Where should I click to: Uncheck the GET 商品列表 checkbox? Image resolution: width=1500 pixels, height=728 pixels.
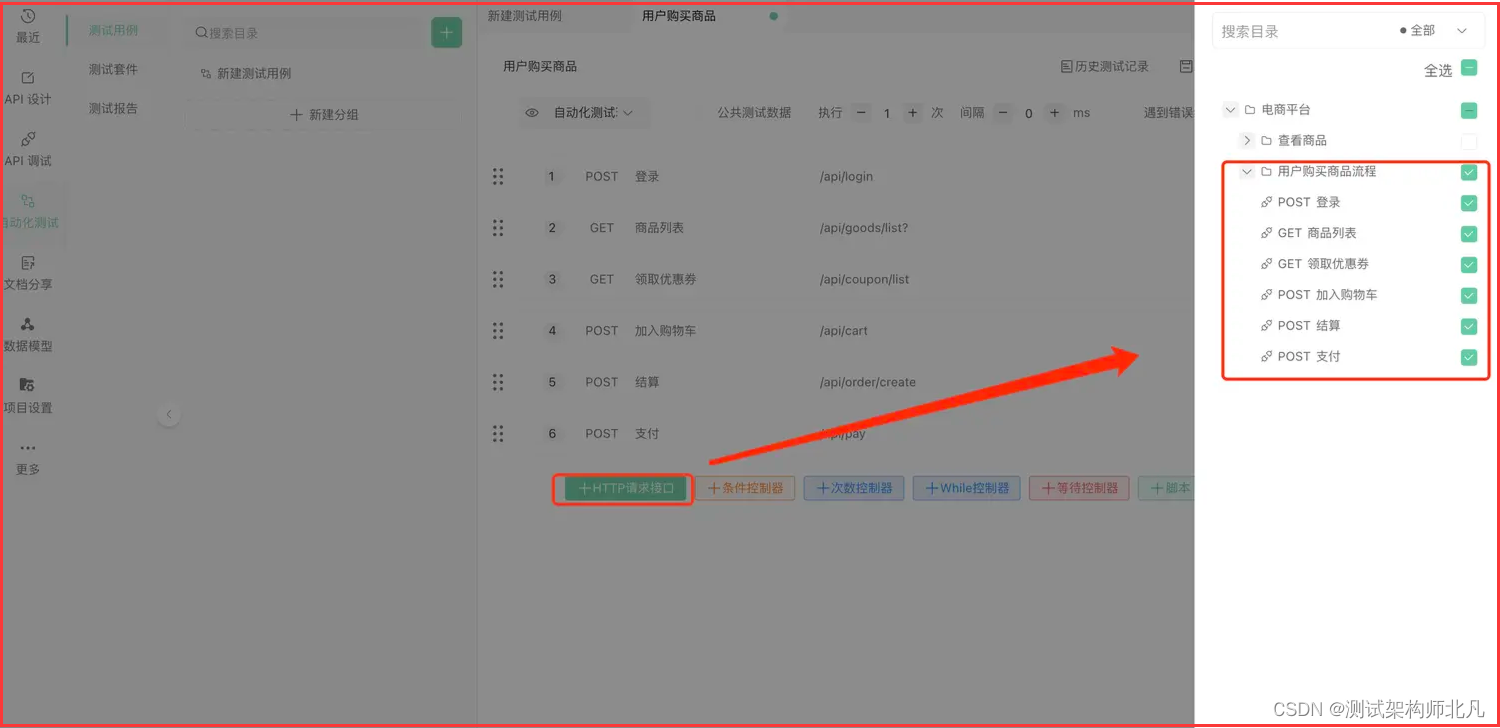[1469, 234]
